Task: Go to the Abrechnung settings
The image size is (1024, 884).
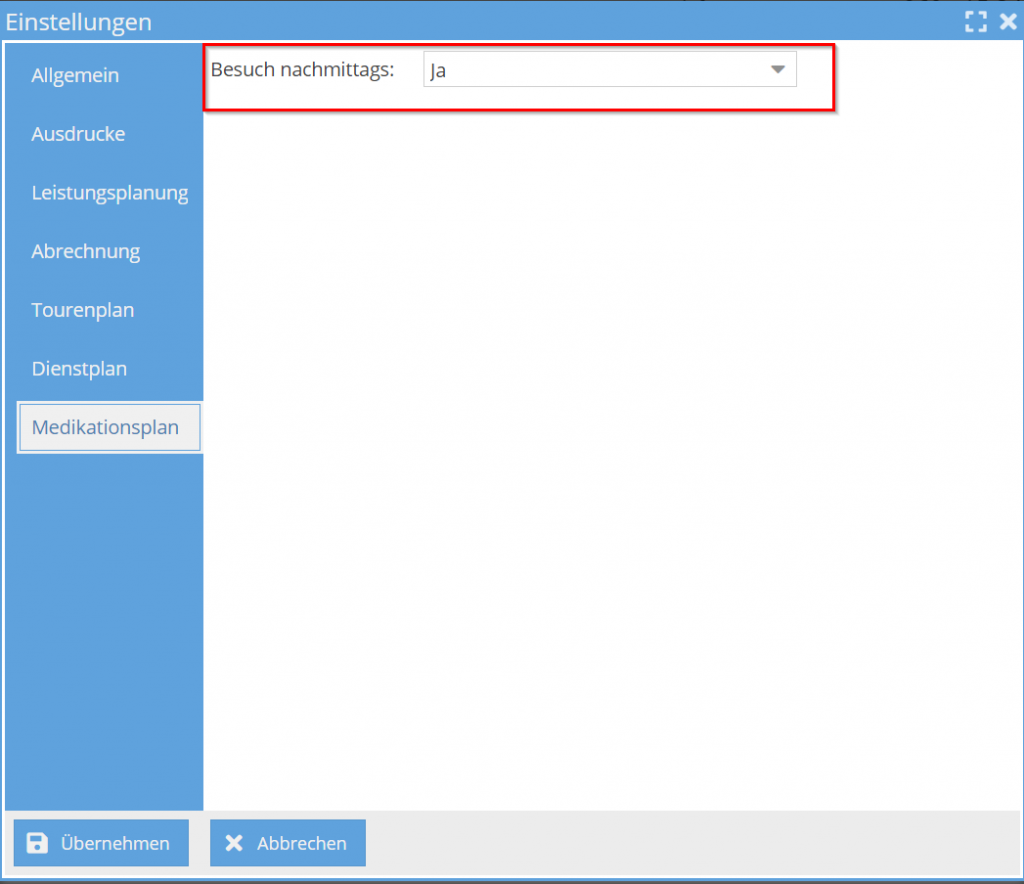Action: point(85,252)
